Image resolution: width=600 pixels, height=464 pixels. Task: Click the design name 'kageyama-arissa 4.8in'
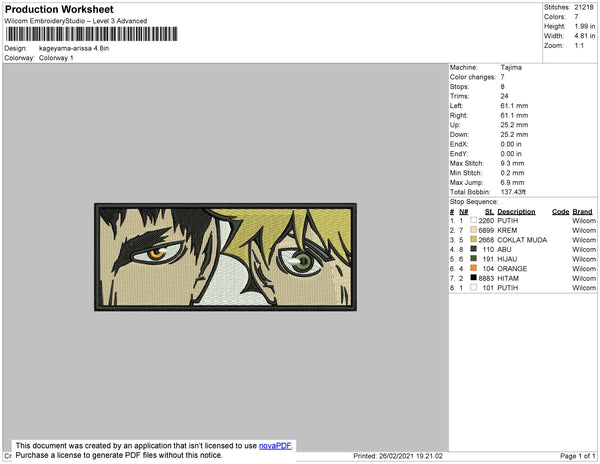point(74,49)
